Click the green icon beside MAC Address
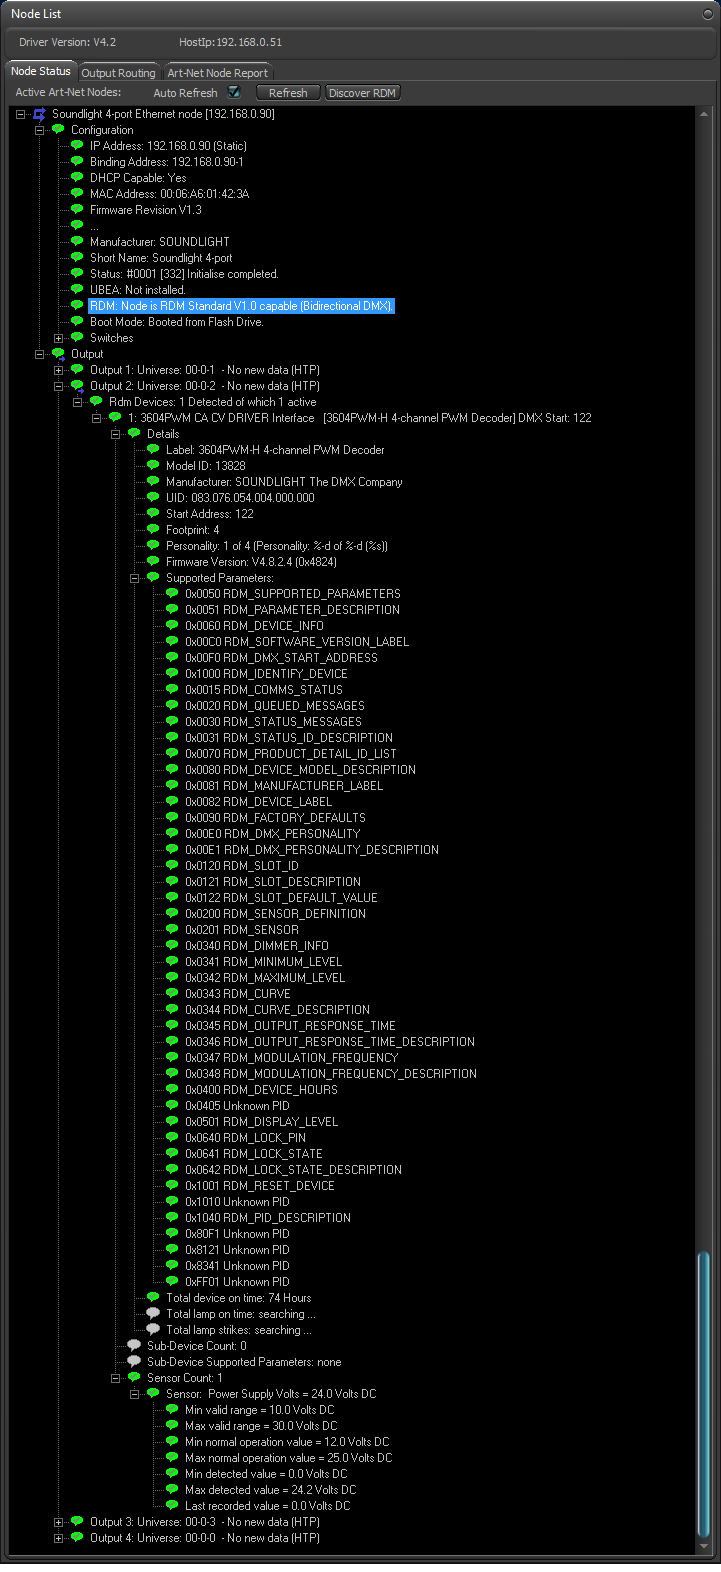Viewport: 721px width, 1572px height. tap(77, 194)
